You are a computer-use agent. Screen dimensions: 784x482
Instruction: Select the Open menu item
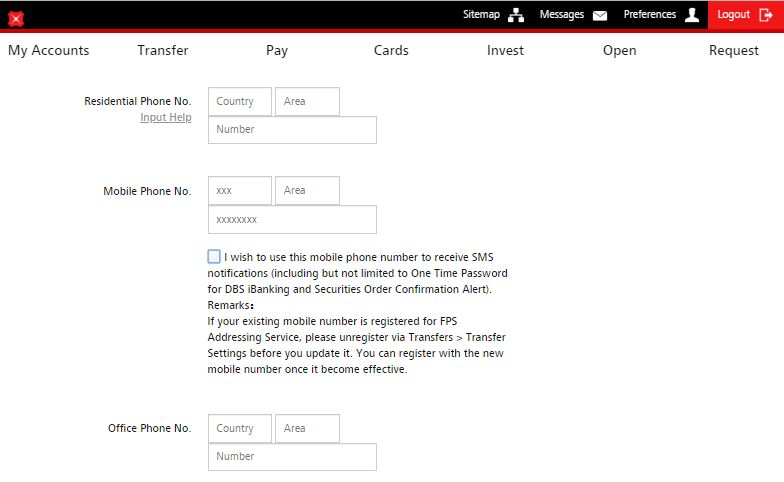(619, 50)
